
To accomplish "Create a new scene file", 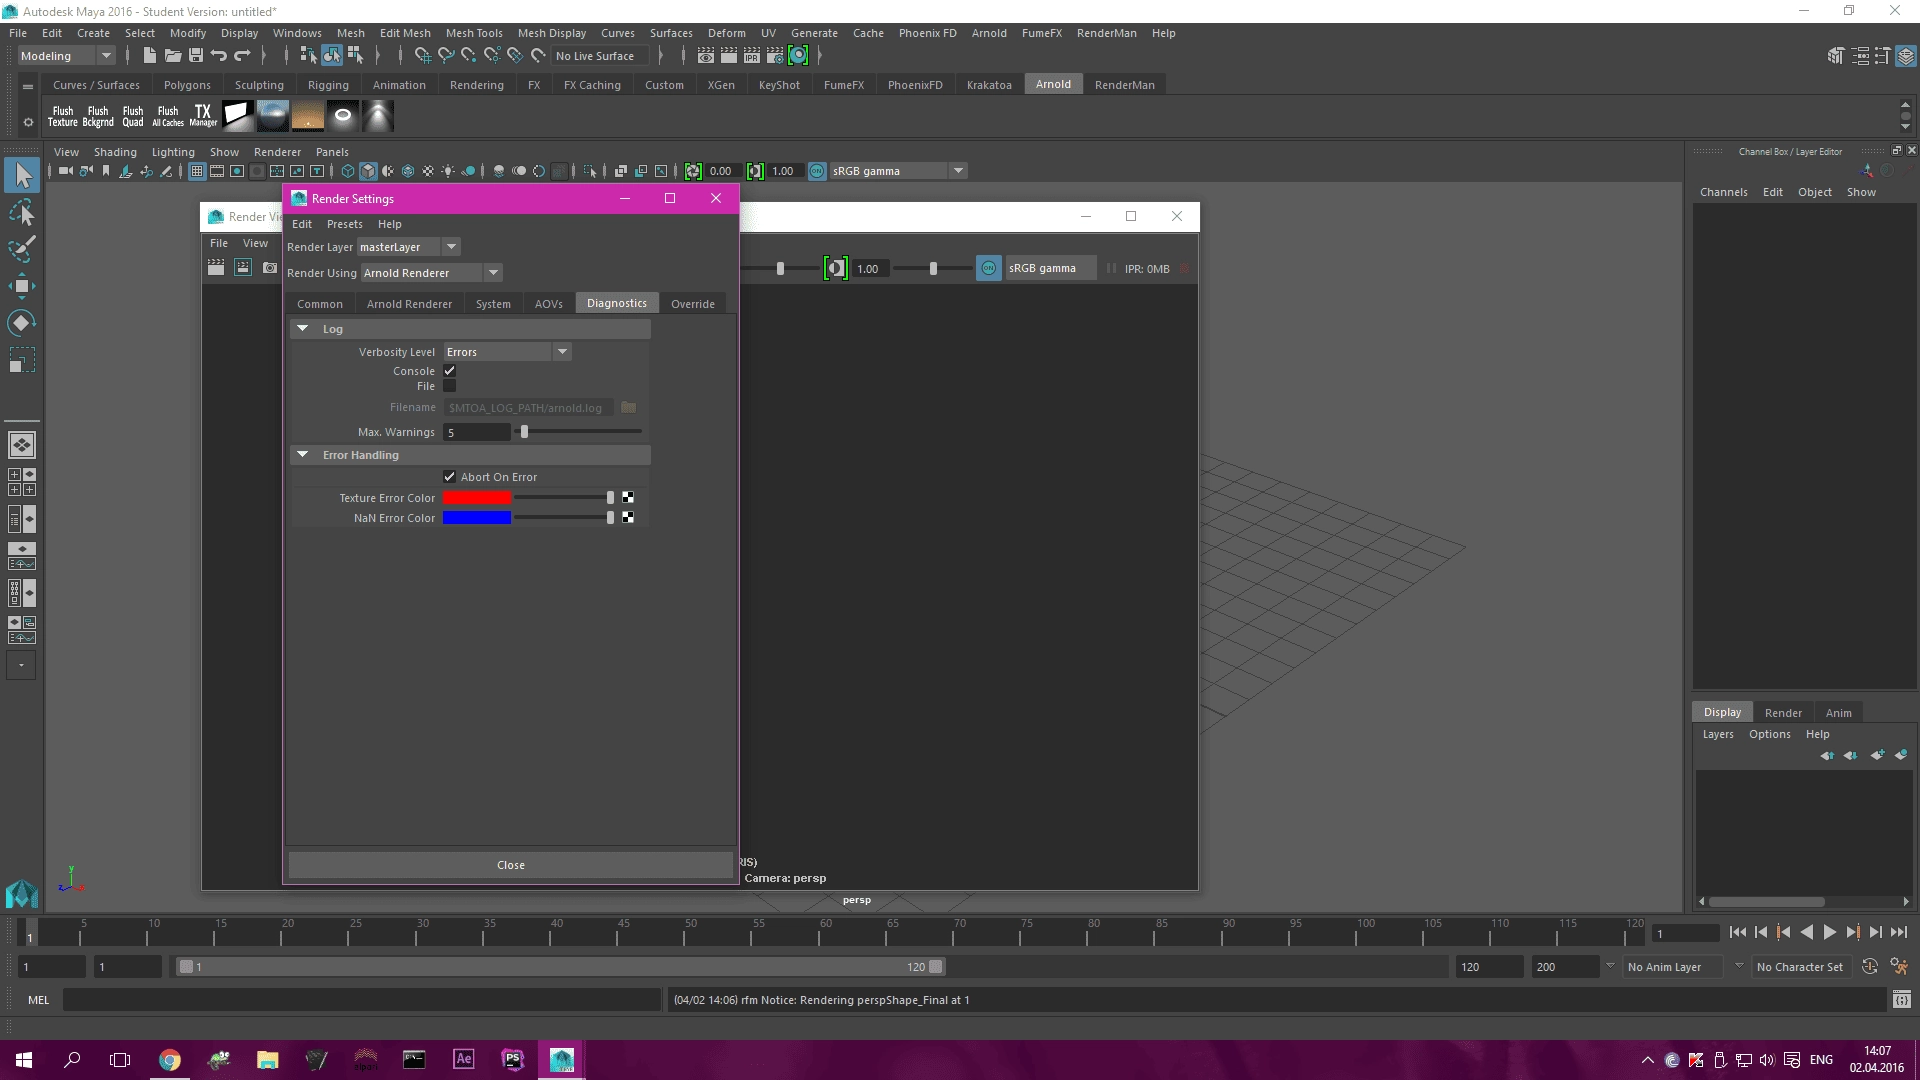I will pos(149,56).
